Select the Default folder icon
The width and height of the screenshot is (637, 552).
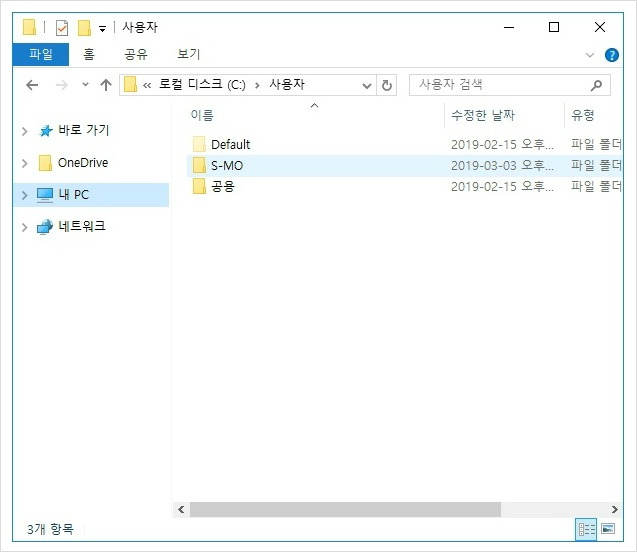click(x=199, y=144)
